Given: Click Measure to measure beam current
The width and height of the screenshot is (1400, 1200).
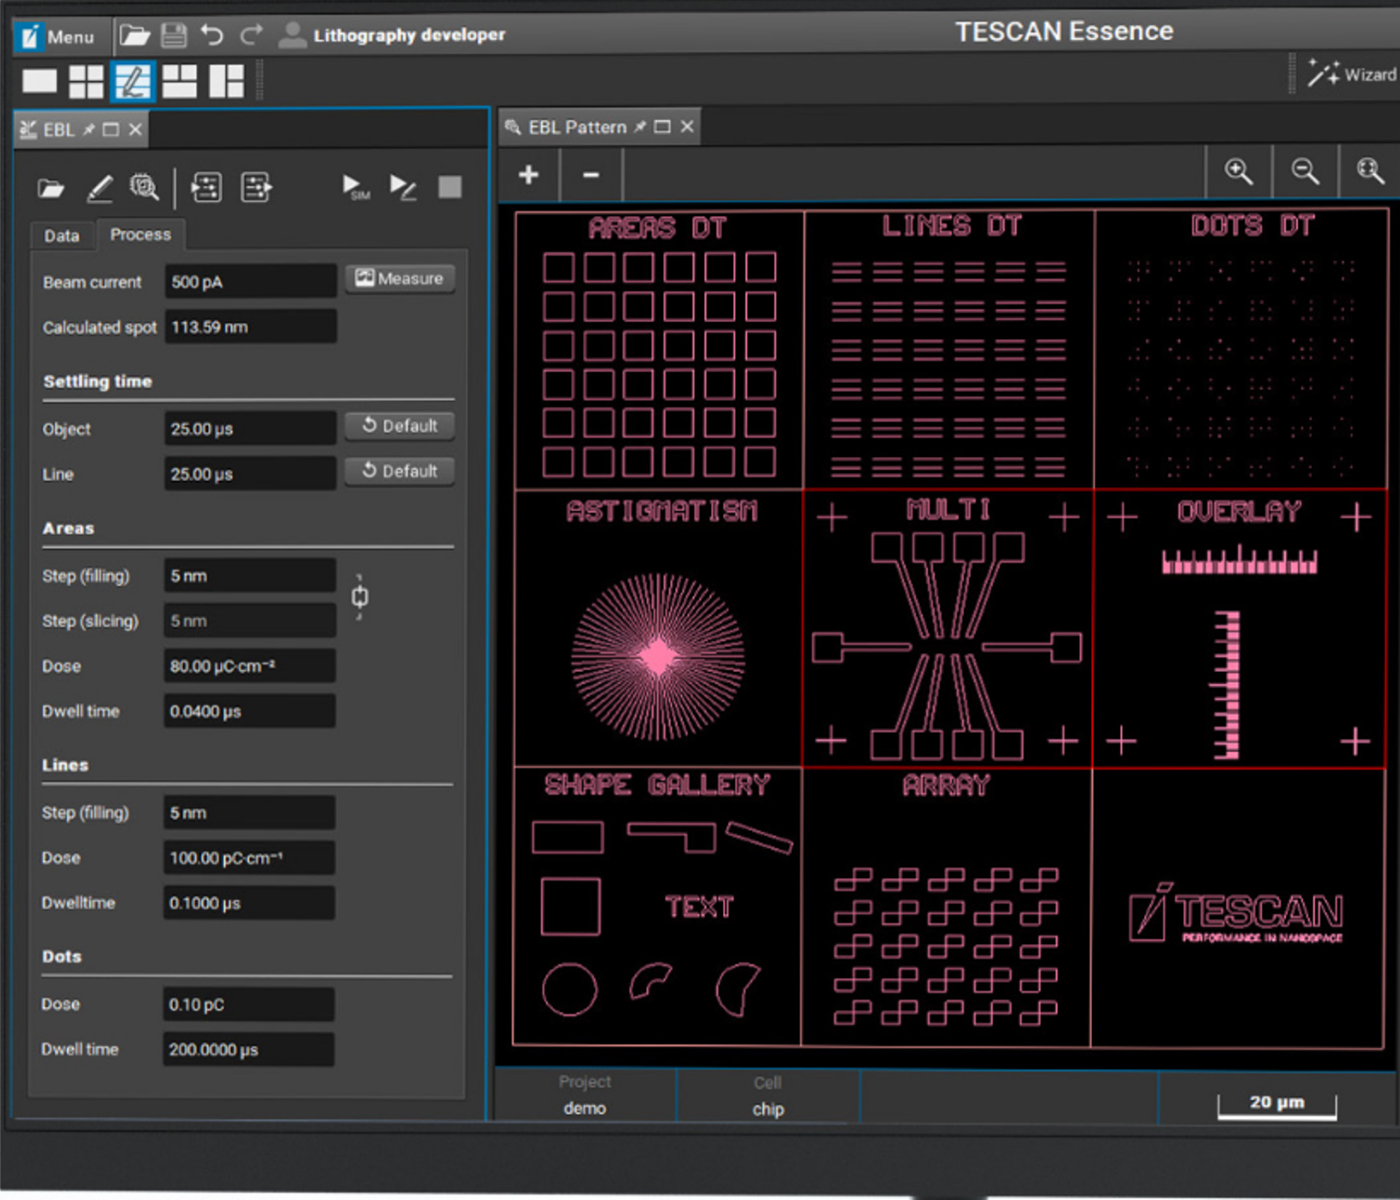Looking at the screenshot, I should tap(399, 279).
